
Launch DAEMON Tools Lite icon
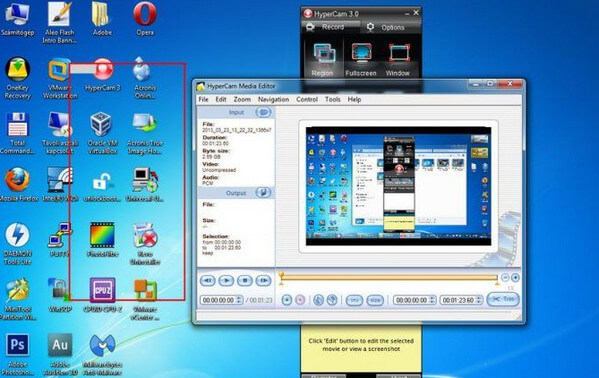[18, 244]
